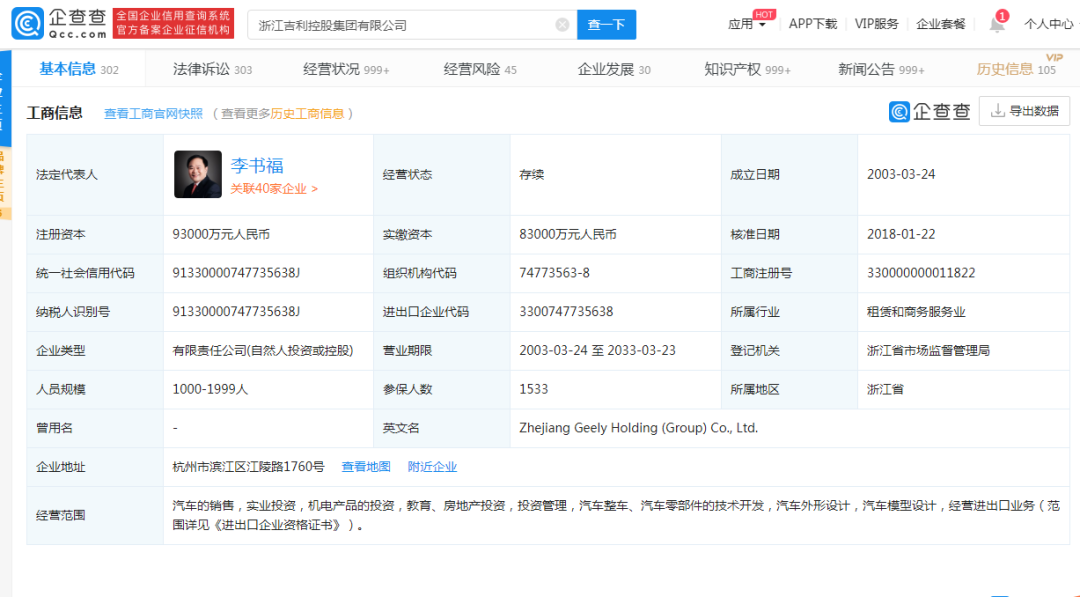Click the 工商信息 section heading
The width and height of the screenshot is (1080, 597).
54,113
